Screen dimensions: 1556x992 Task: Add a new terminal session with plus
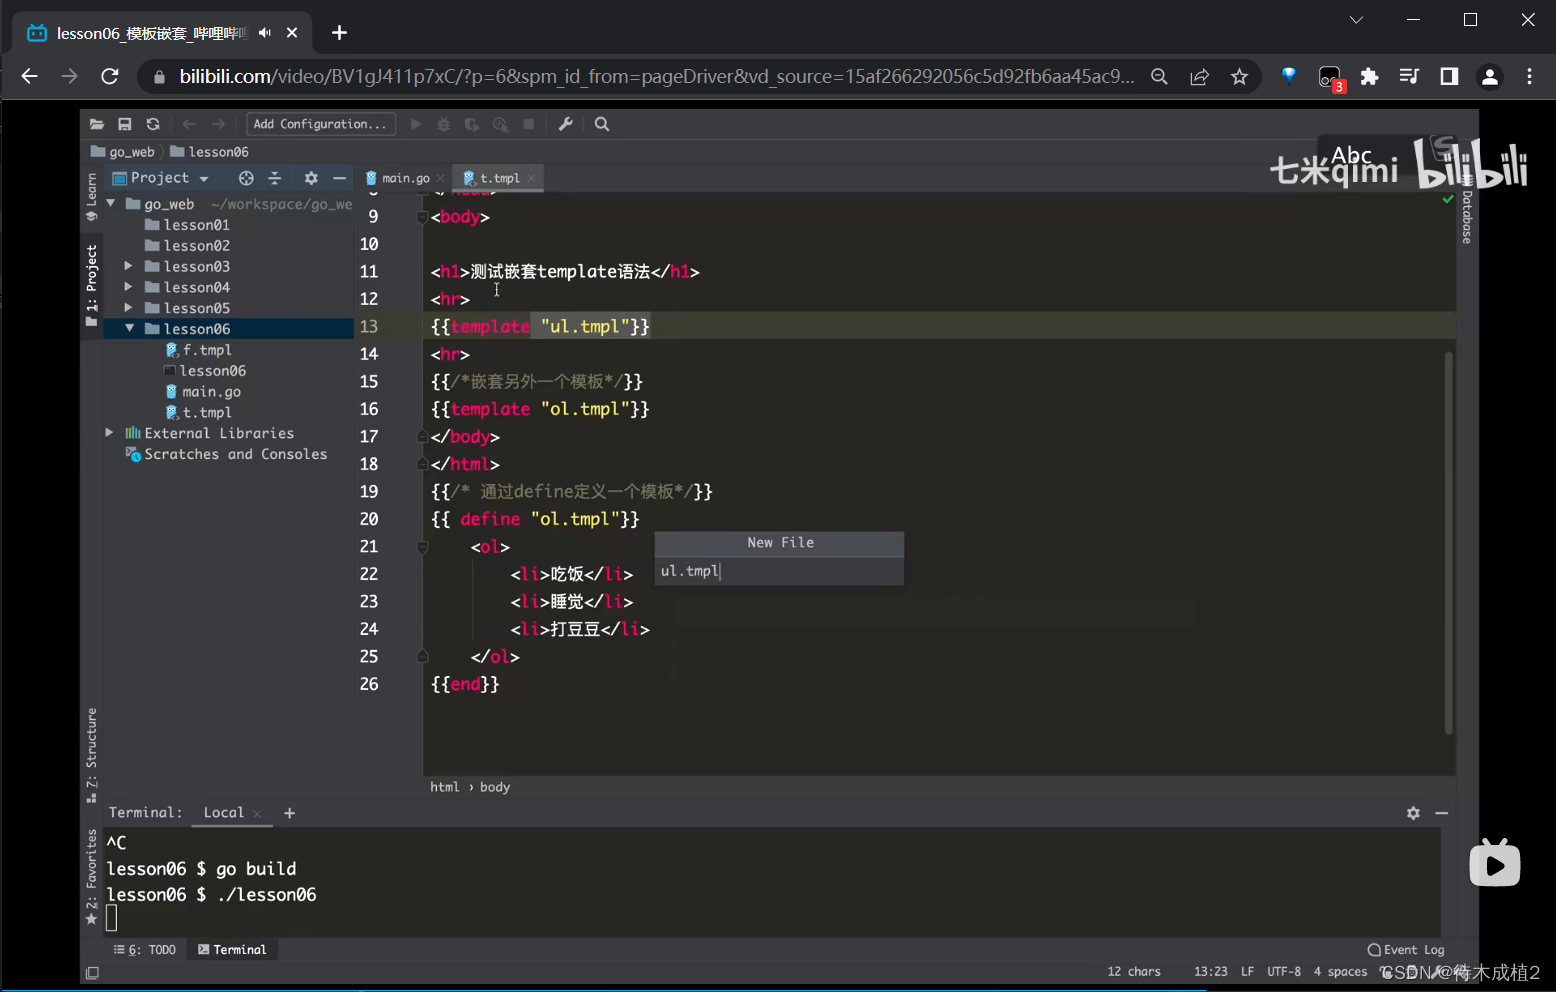tap(290, 813)
